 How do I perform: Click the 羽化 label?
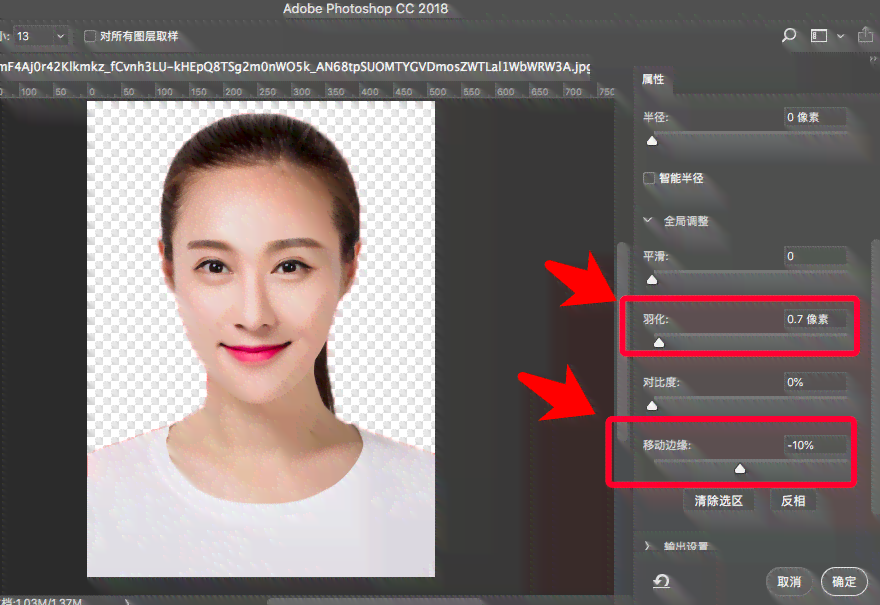click(x=655, y=319)
